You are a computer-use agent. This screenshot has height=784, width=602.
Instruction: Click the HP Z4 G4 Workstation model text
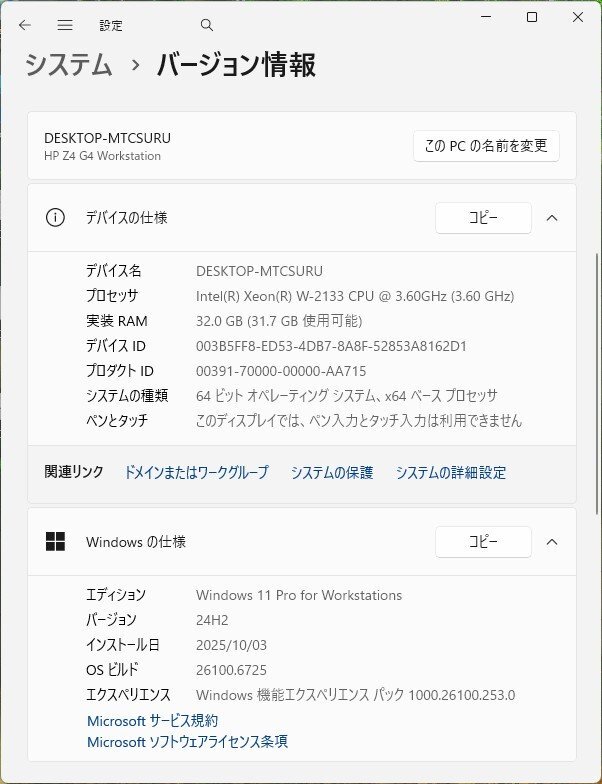coord(102,156)
